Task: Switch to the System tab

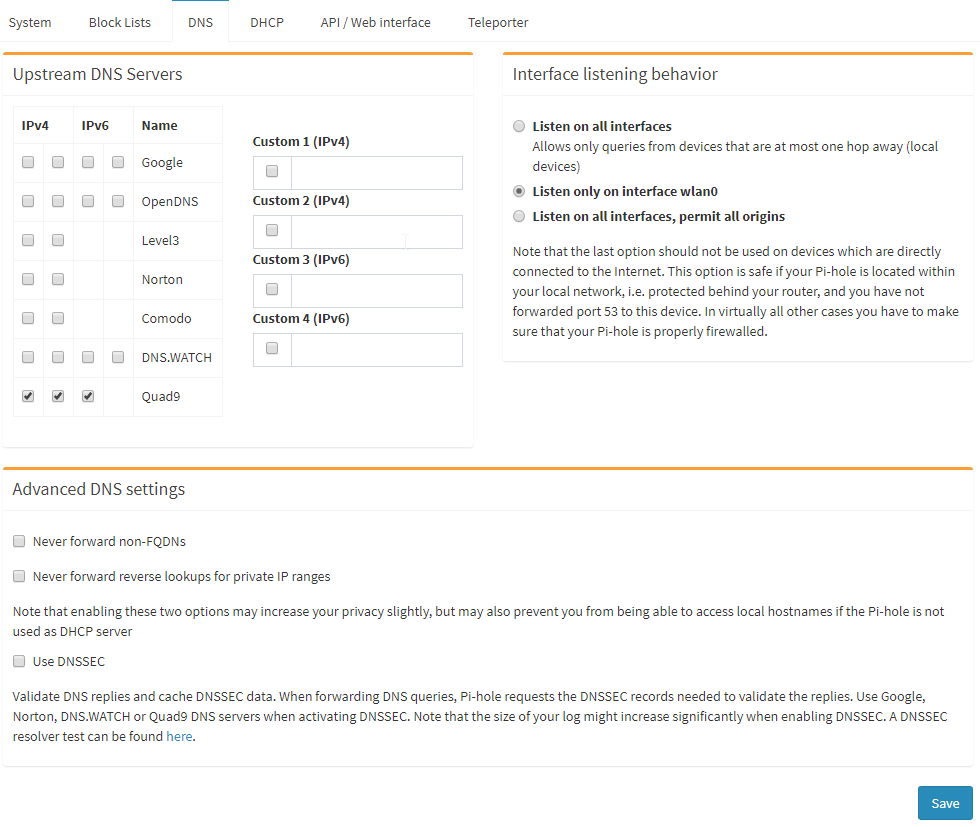Action: coord(30,23)
